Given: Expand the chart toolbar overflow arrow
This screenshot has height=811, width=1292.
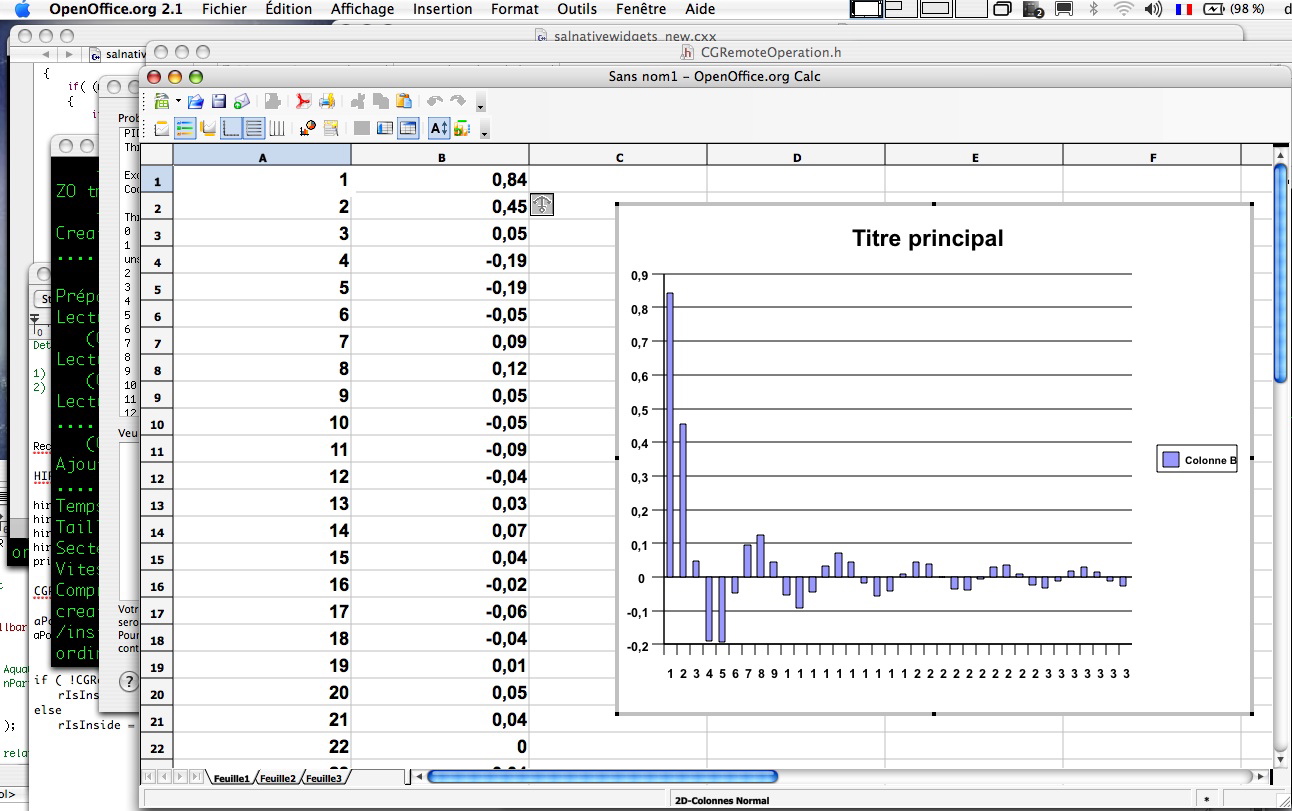Looking at the screenshot, I should 485,131.
